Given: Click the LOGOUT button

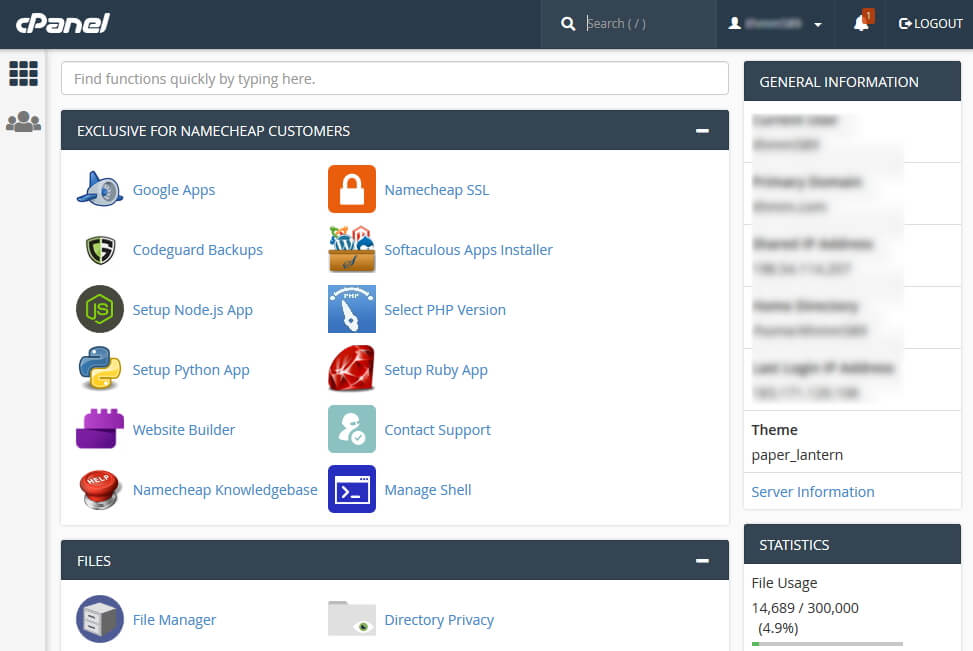Looking at the screenshot, I should tap(930, 24).
